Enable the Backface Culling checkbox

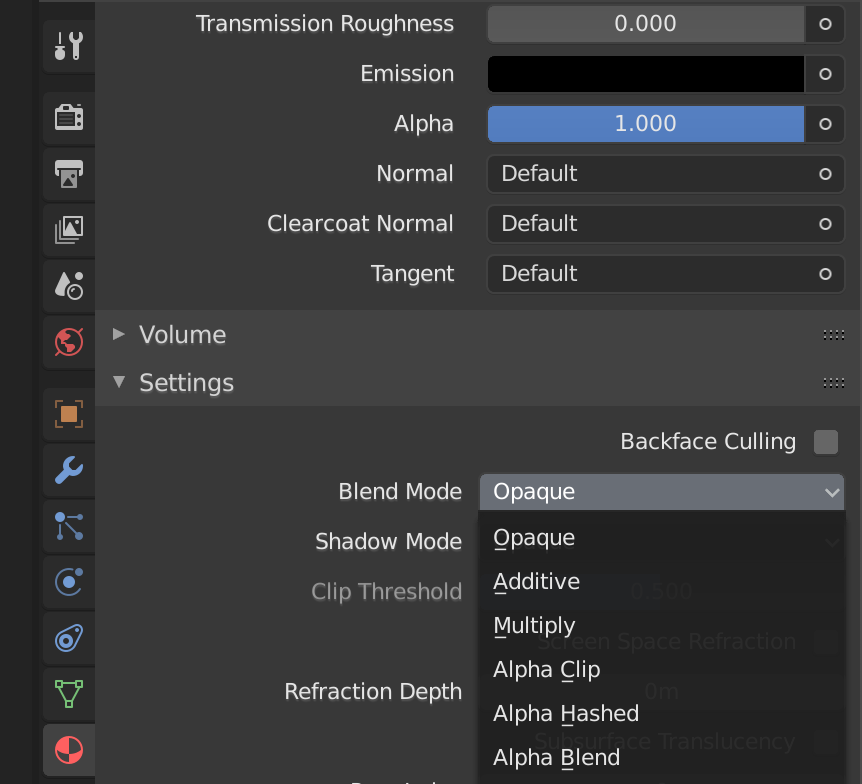825,442
